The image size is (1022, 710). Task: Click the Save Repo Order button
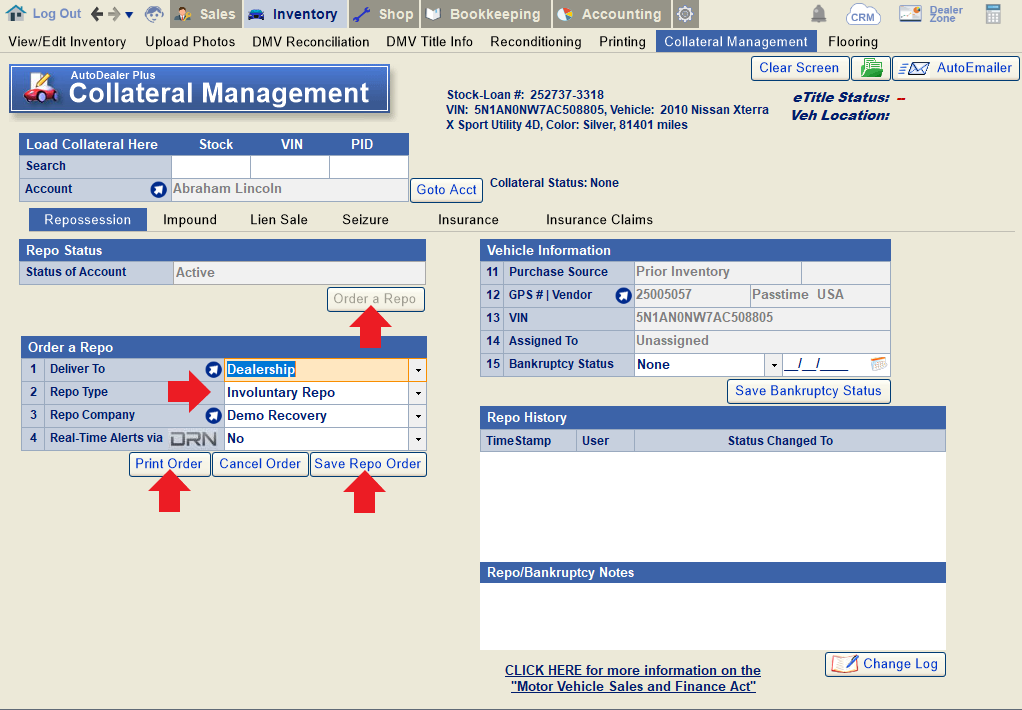pyautogui.click(x=368, y=464)
